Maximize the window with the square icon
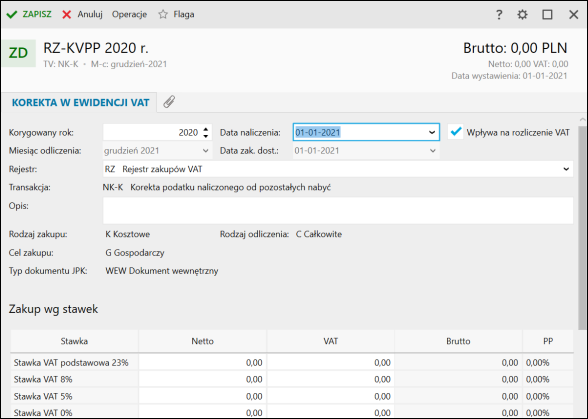Image resolution: width=588 pixels, height=419 pixels. point(548,15)
